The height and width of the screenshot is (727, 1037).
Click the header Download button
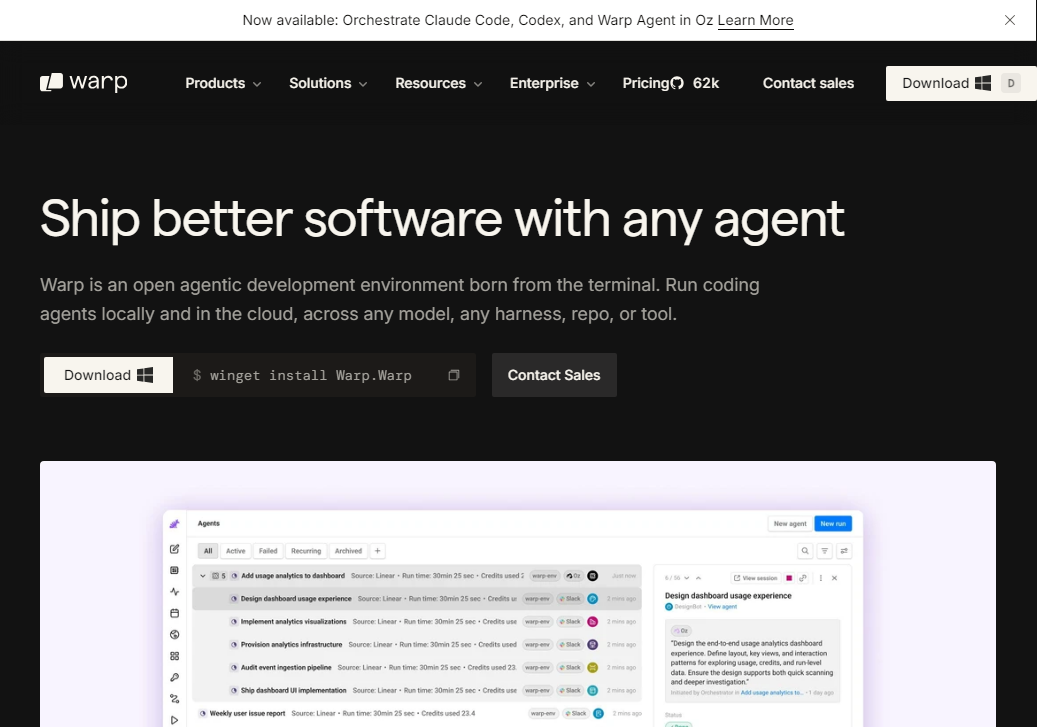point(961,83)
